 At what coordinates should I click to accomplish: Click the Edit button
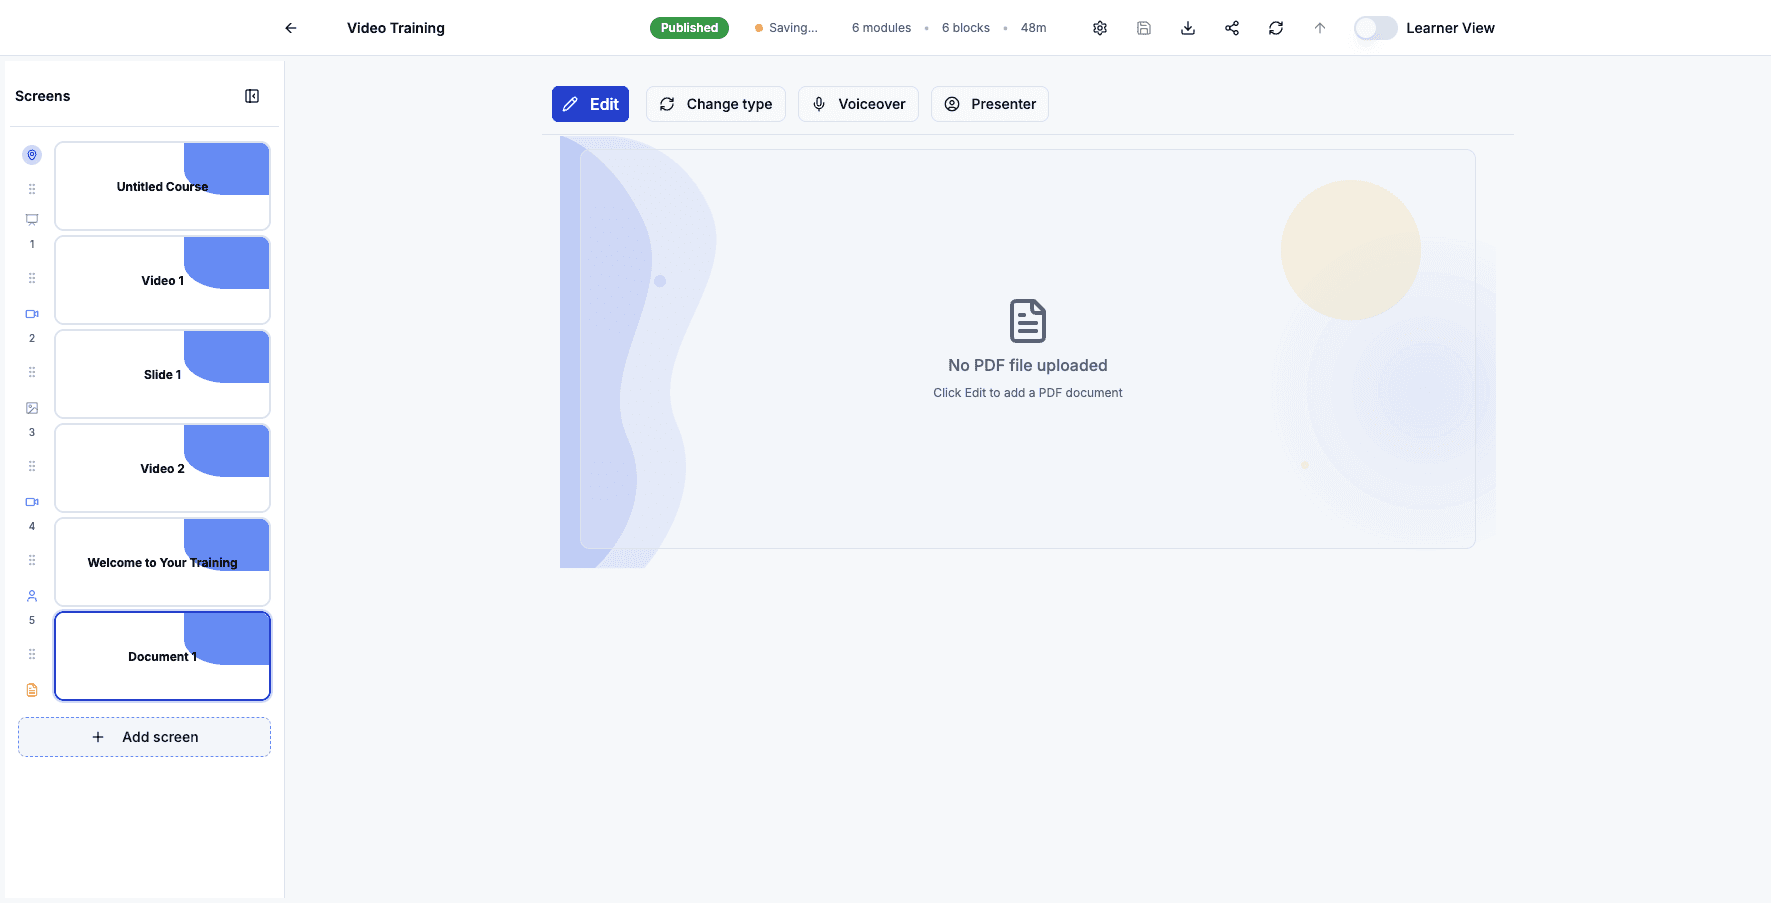(x=590, y=104)
